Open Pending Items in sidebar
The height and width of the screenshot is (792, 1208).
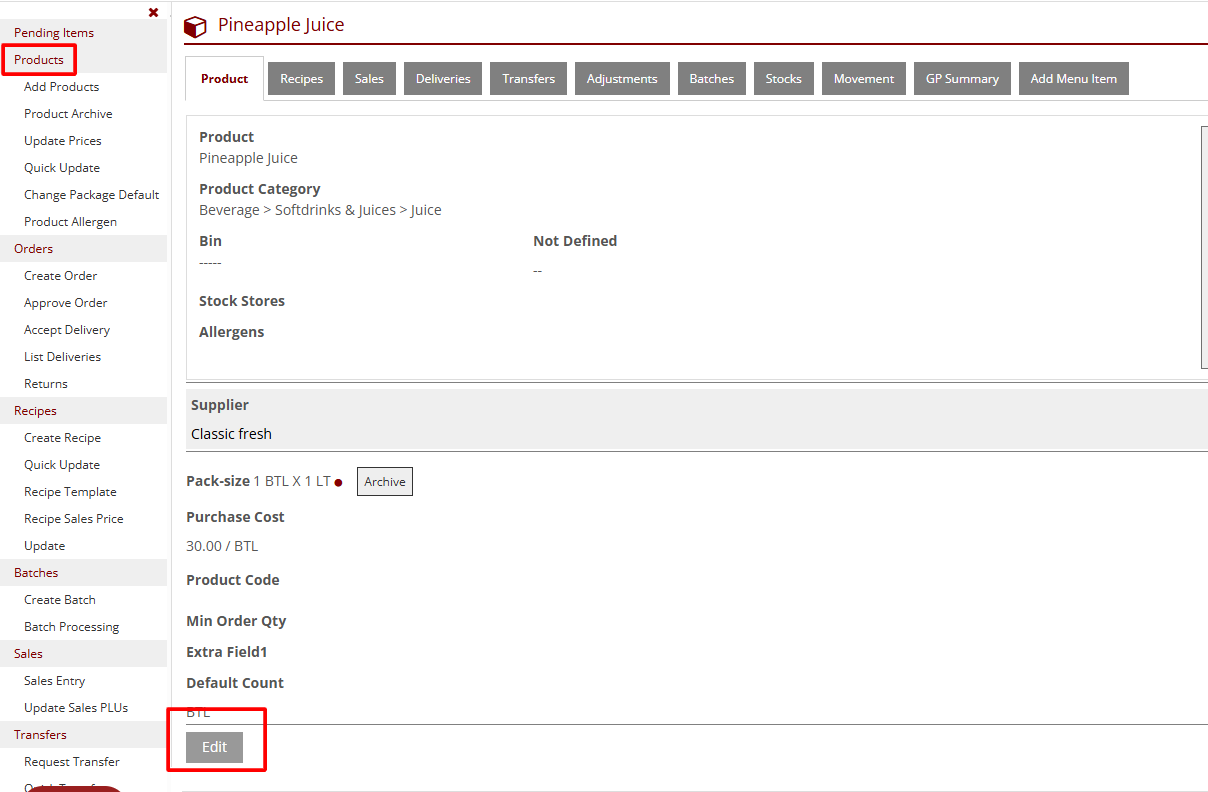coord(54,33)
